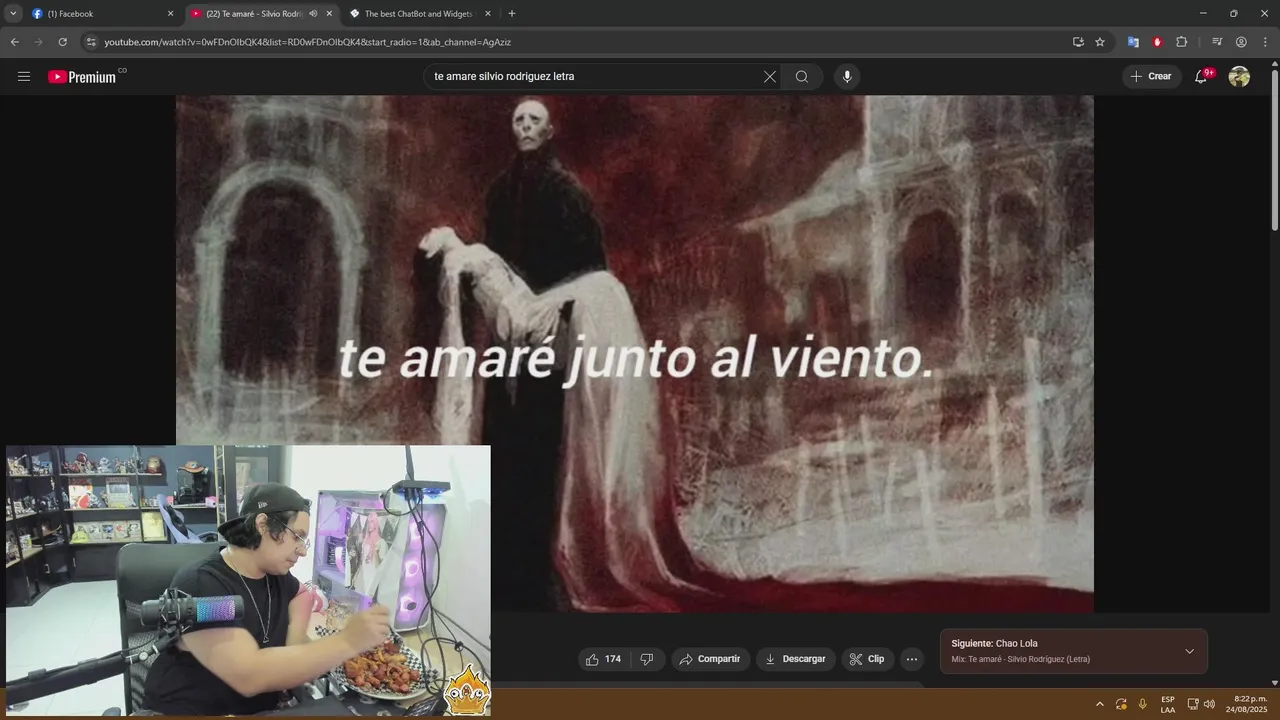View site information icon in address bar
Image resolution: width=1280 pixels, height=720 pixels.
coord(91,42)
